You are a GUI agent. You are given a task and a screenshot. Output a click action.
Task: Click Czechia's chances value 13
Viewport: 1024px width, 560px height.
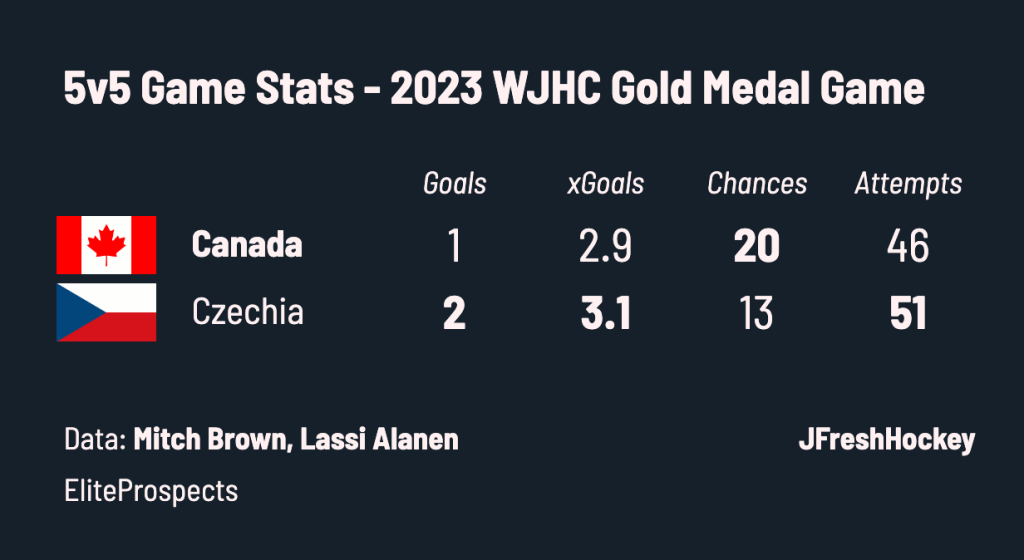(x=757, y=313)
